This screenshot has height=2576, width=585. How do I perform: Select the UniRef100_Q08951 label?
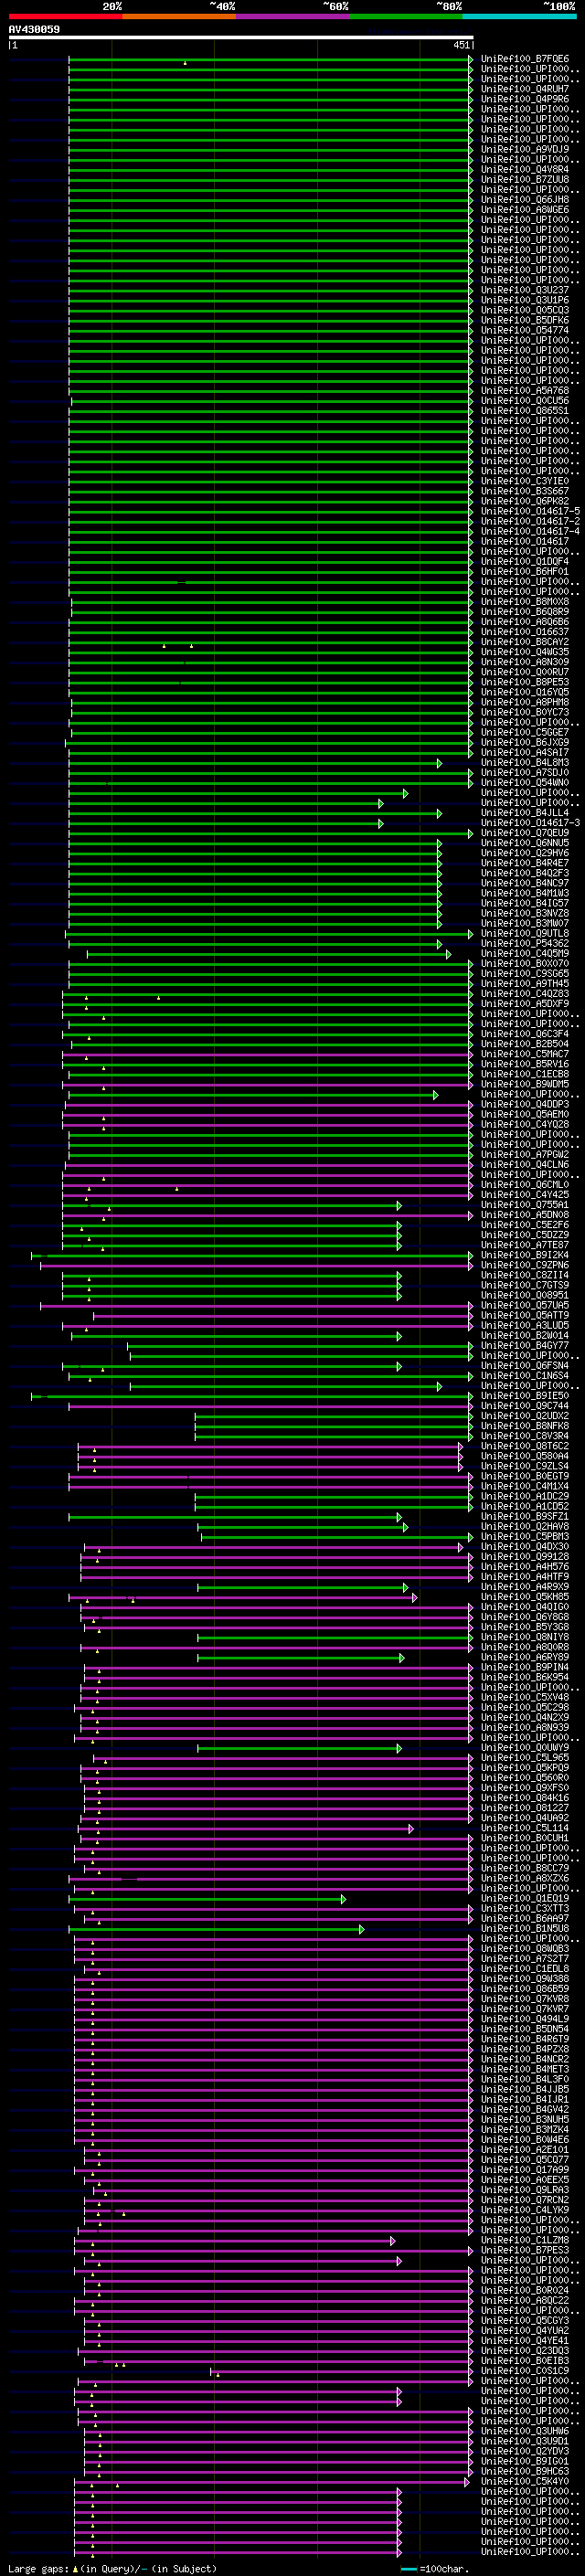click(x=525, y=1295)
